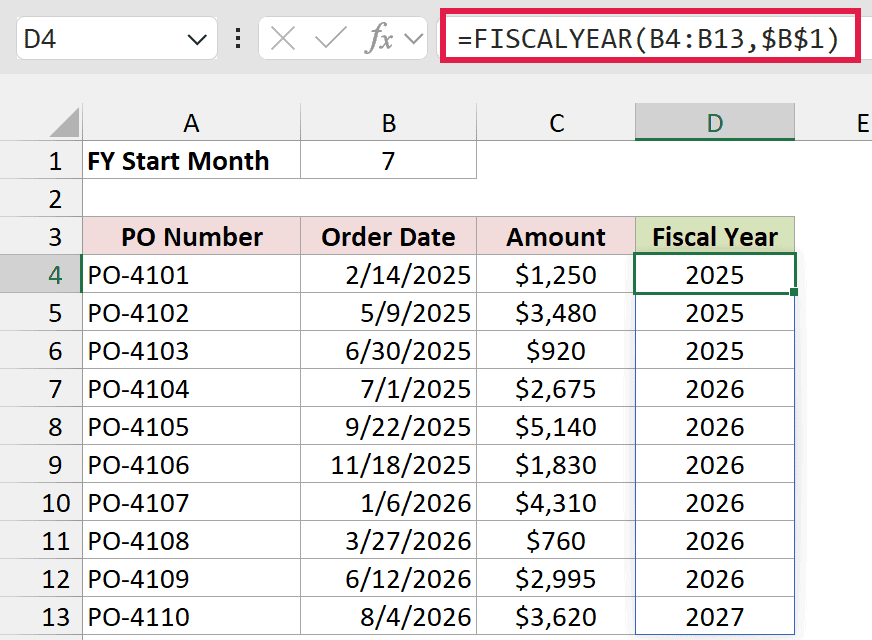The image size is (872, 640).
Task: Click date cell 7/1/2025
Action: [389, 388]
